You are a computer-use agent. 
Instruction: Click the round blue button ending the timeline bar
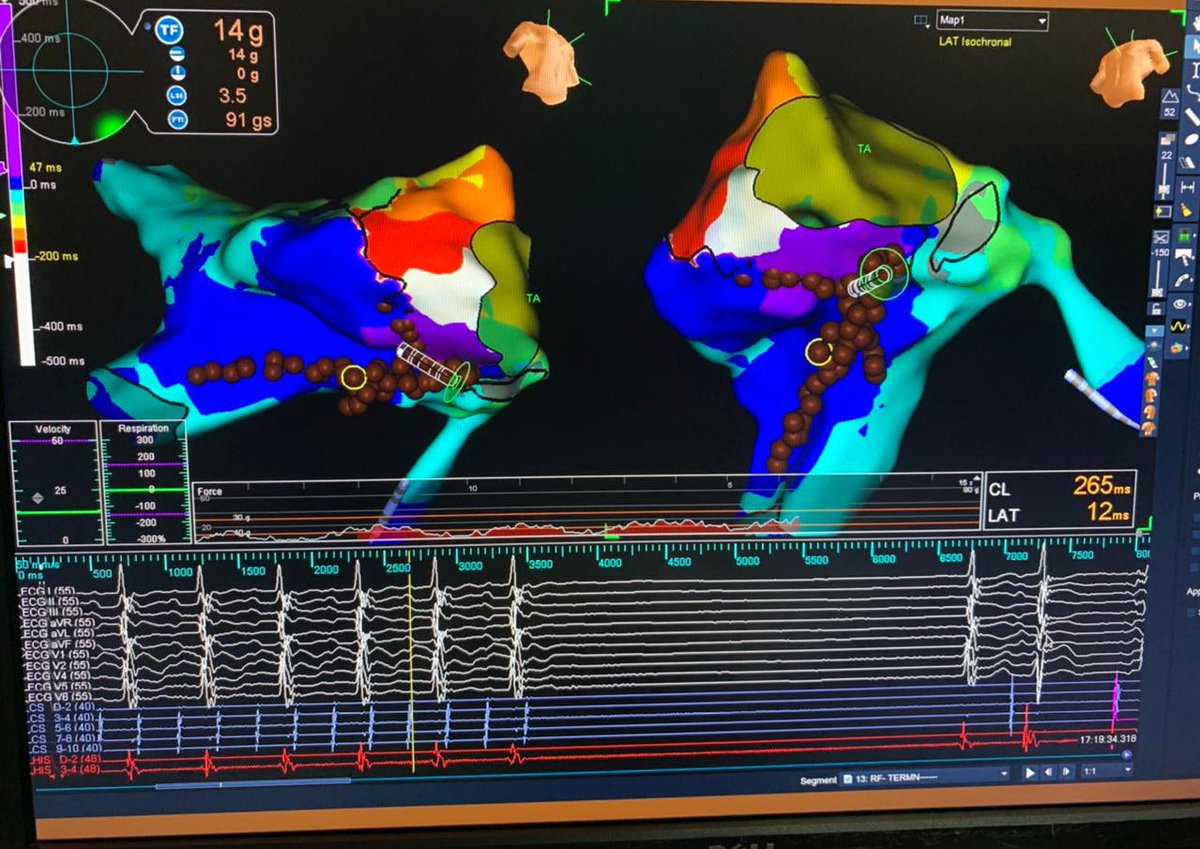point(1128,755)
